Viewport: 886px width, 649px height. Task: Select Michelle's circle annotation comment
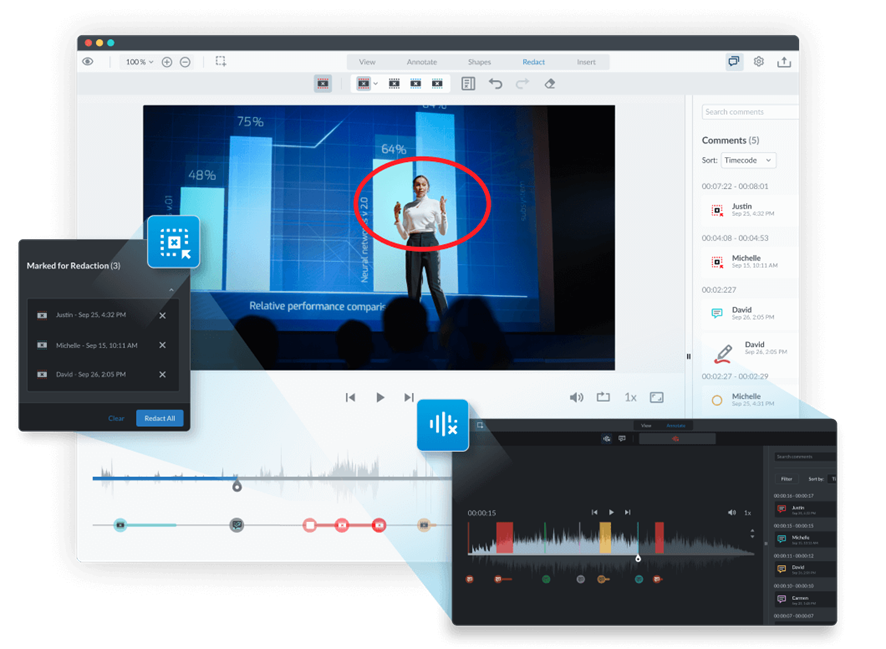pos(750,399)
